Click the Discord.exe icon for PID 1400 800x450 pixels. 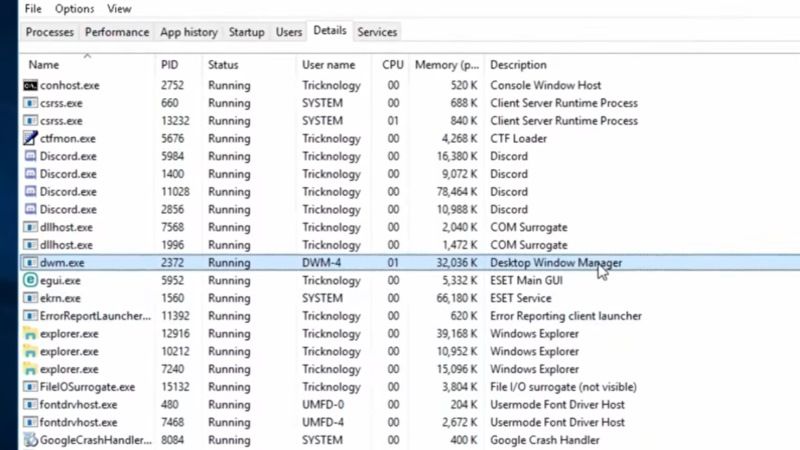[x=30, y=174]
